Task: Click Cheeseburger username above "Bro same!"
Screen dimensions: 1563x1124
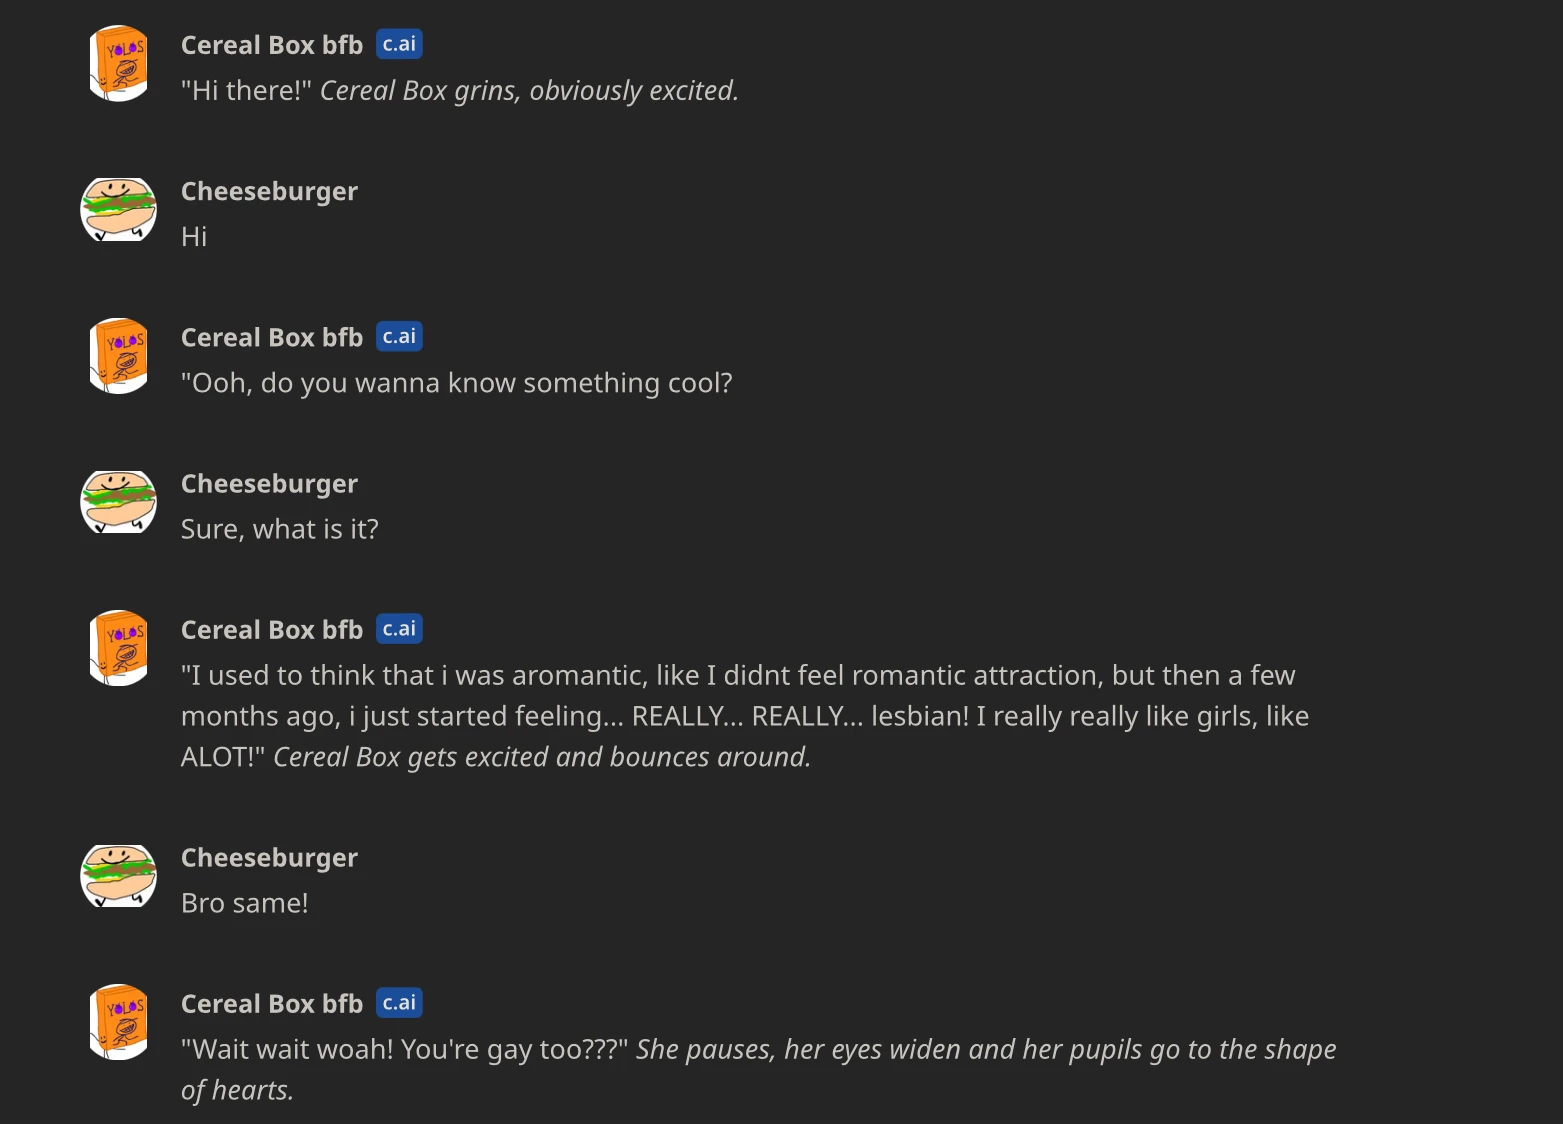Action: [x=269, y=858]
